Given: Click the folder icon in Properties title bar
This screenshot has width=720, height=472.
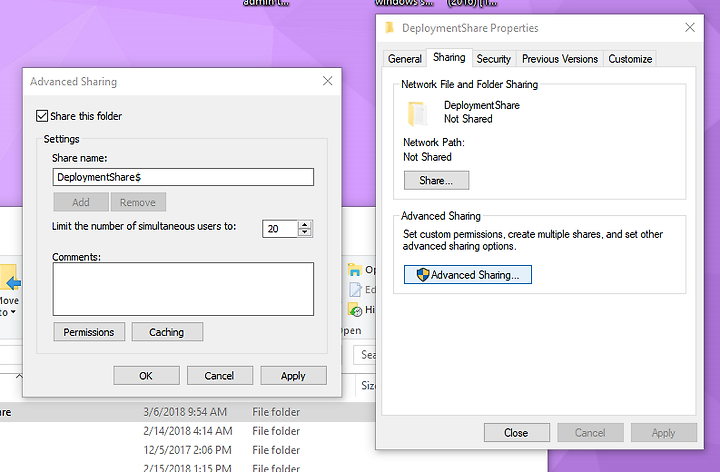Looking at the screenshot, I should [389, 28].
